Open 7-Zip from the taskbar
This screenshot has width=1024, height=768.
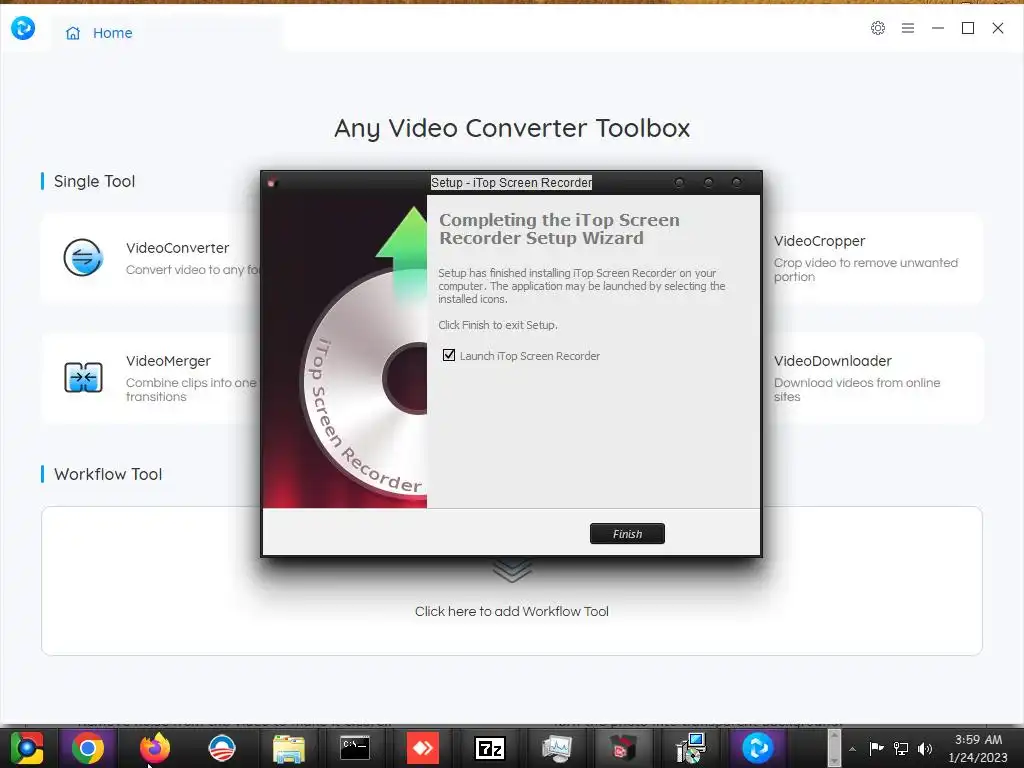(x=490, y=748)
